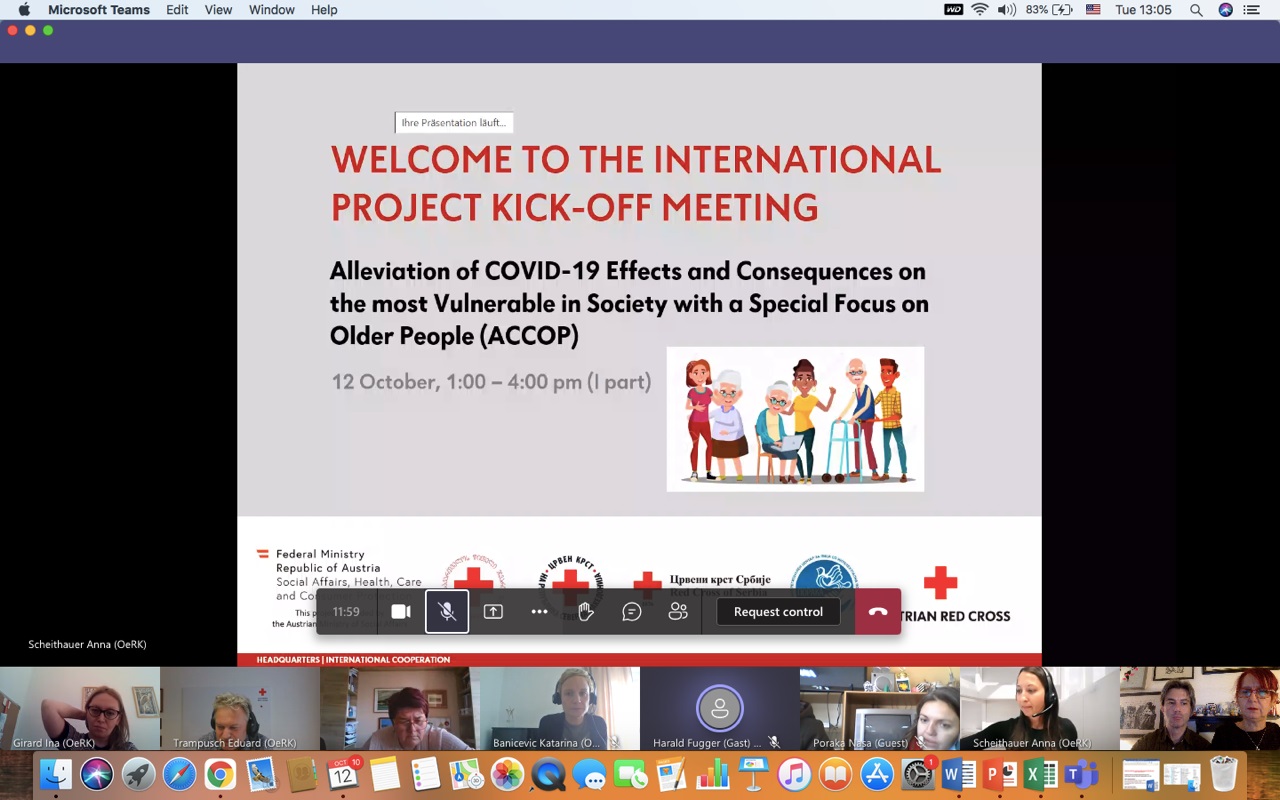Image resolution: width=1280 pixels, height=800 pixels.
Task: Open Pages app in dock
Action: [x=671, y=774]
